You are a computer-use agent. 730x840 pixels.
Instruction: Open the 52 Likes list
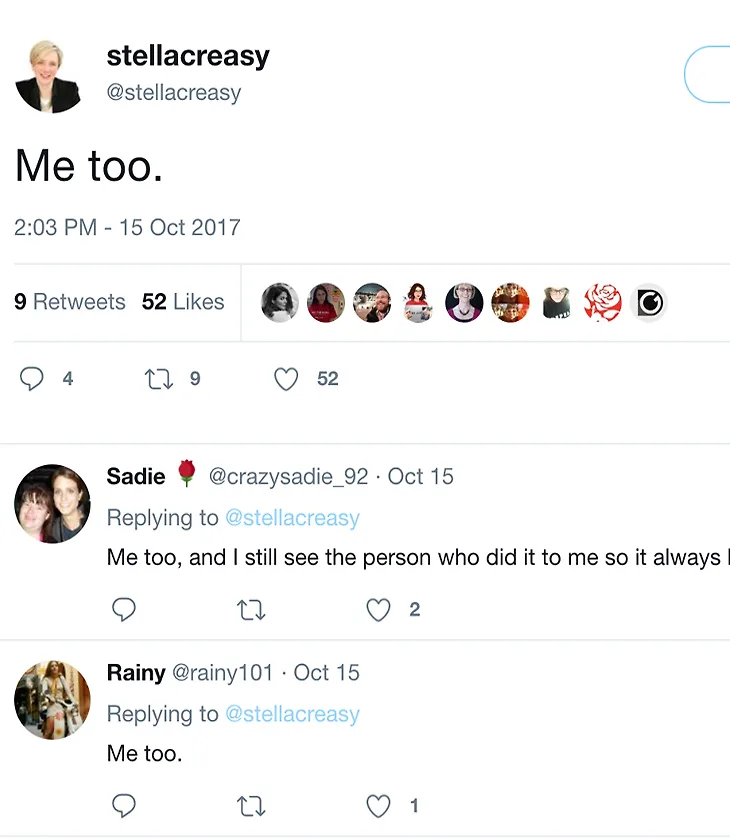(x=183, y=302)
